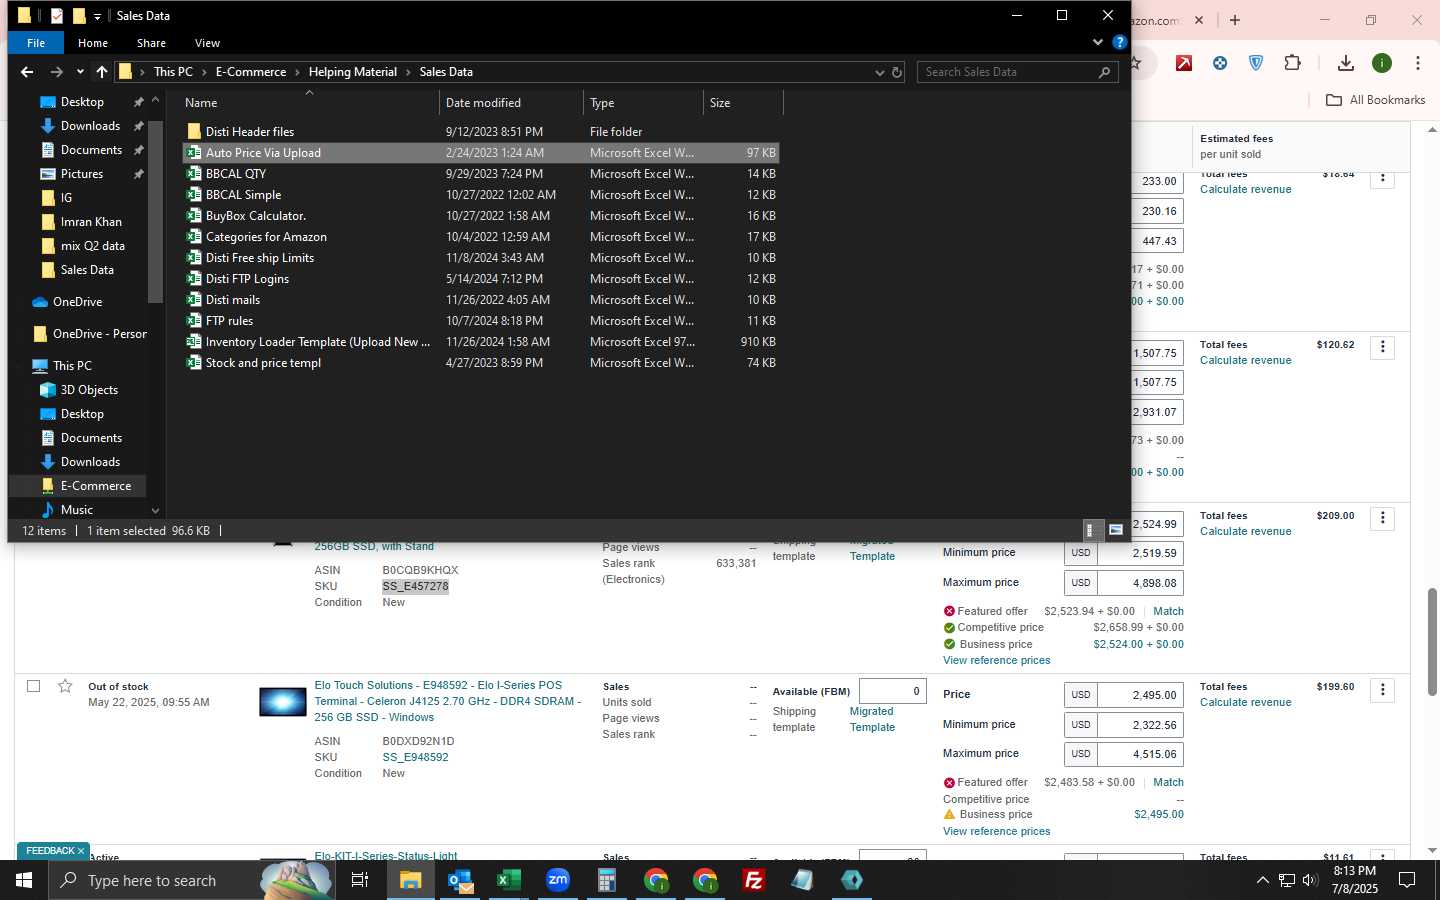Open Customize Quick Access Toolbar dropdown
Viewport: 1440px width, 900px height.
pyautogui.click(x=97, y=16)
